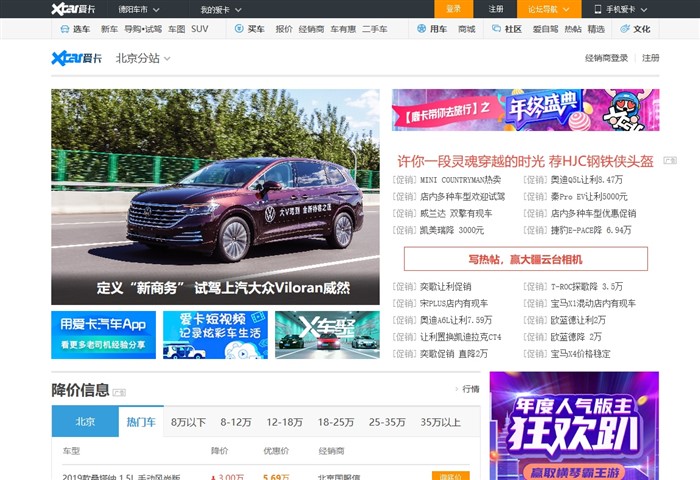700x480 pixels.
Task: Click the 用车 steering wheel icon
Action: point(421,29)
